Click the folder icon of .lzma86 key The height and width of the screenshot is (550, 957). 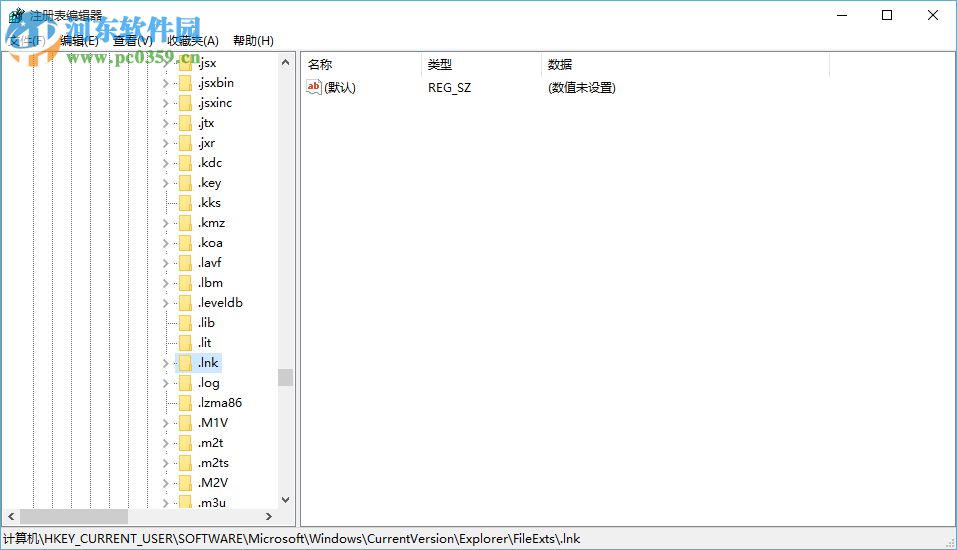tap(186, 403)
